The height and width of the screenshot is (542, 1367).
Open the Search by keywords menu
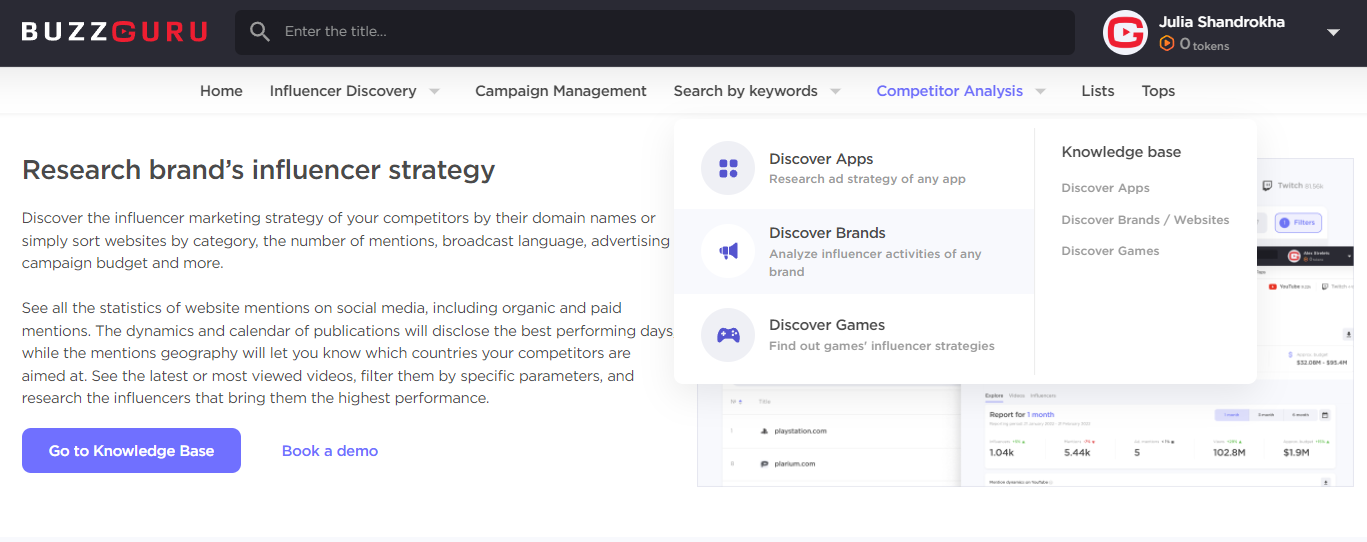point(746,91)
